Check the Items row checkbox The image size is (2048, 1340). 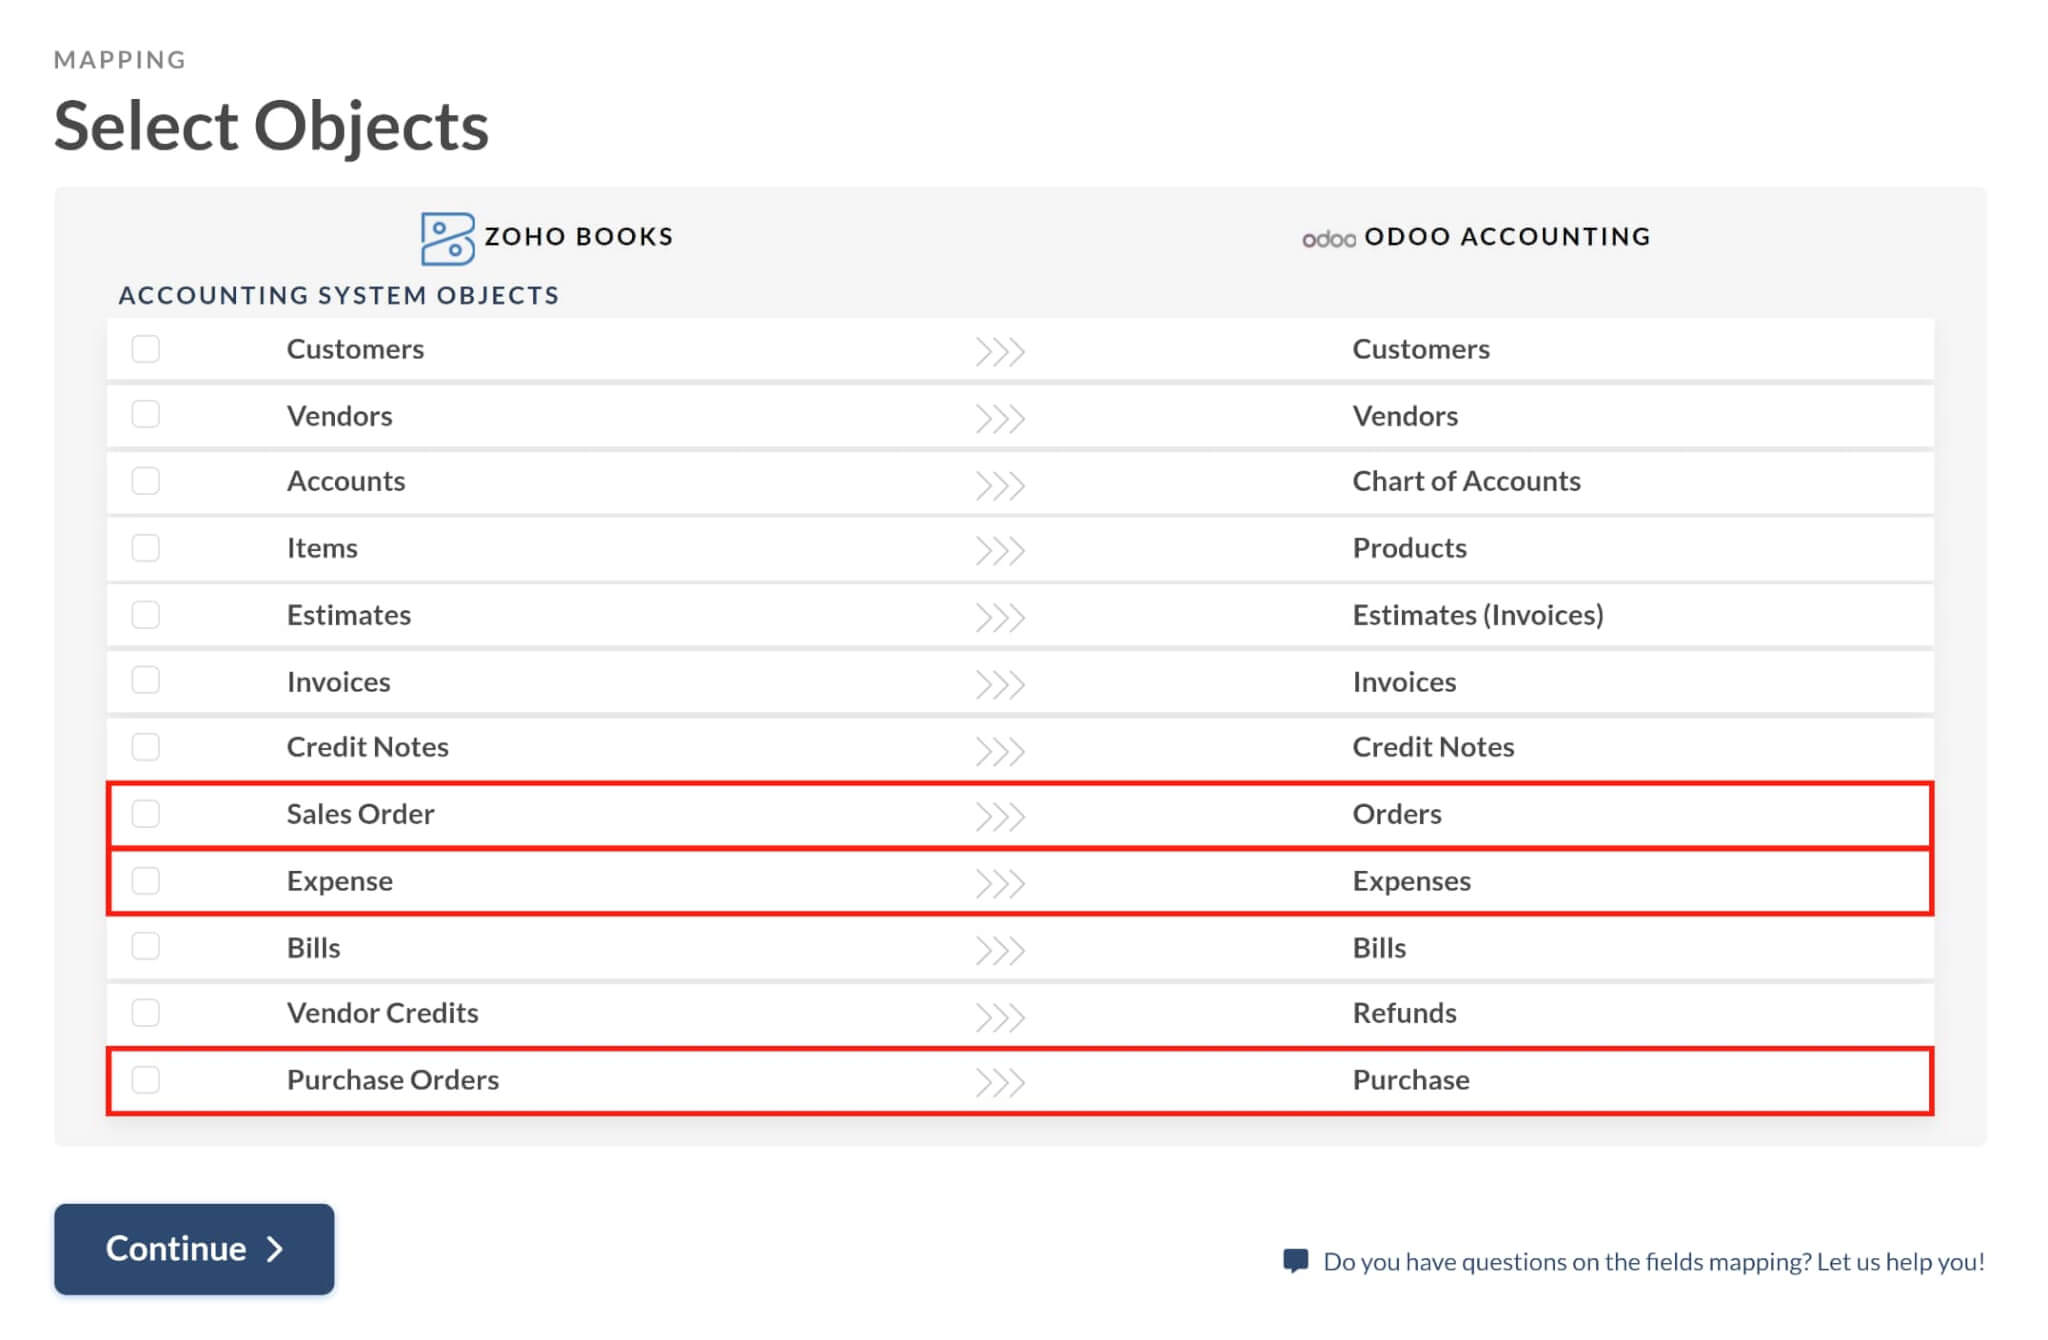coord(146,547)
